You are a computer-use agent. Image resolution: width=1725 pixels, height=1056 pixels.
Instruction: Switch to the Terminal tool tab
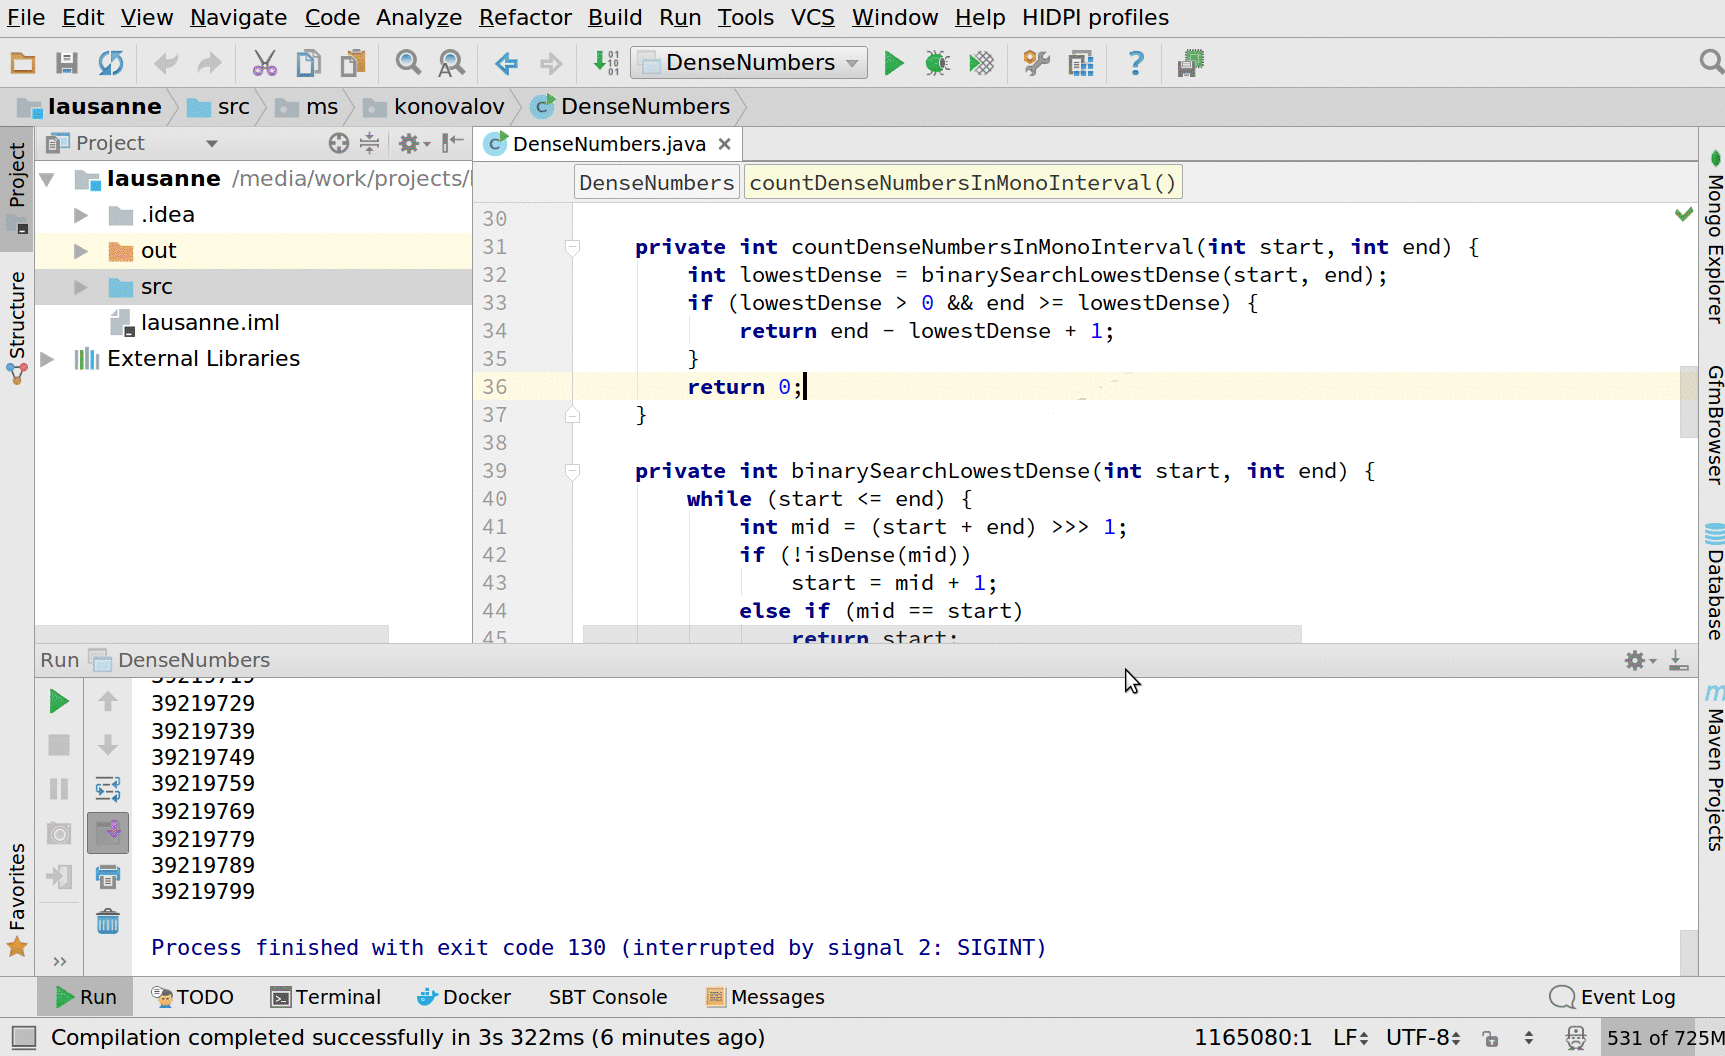click(326, 997)
